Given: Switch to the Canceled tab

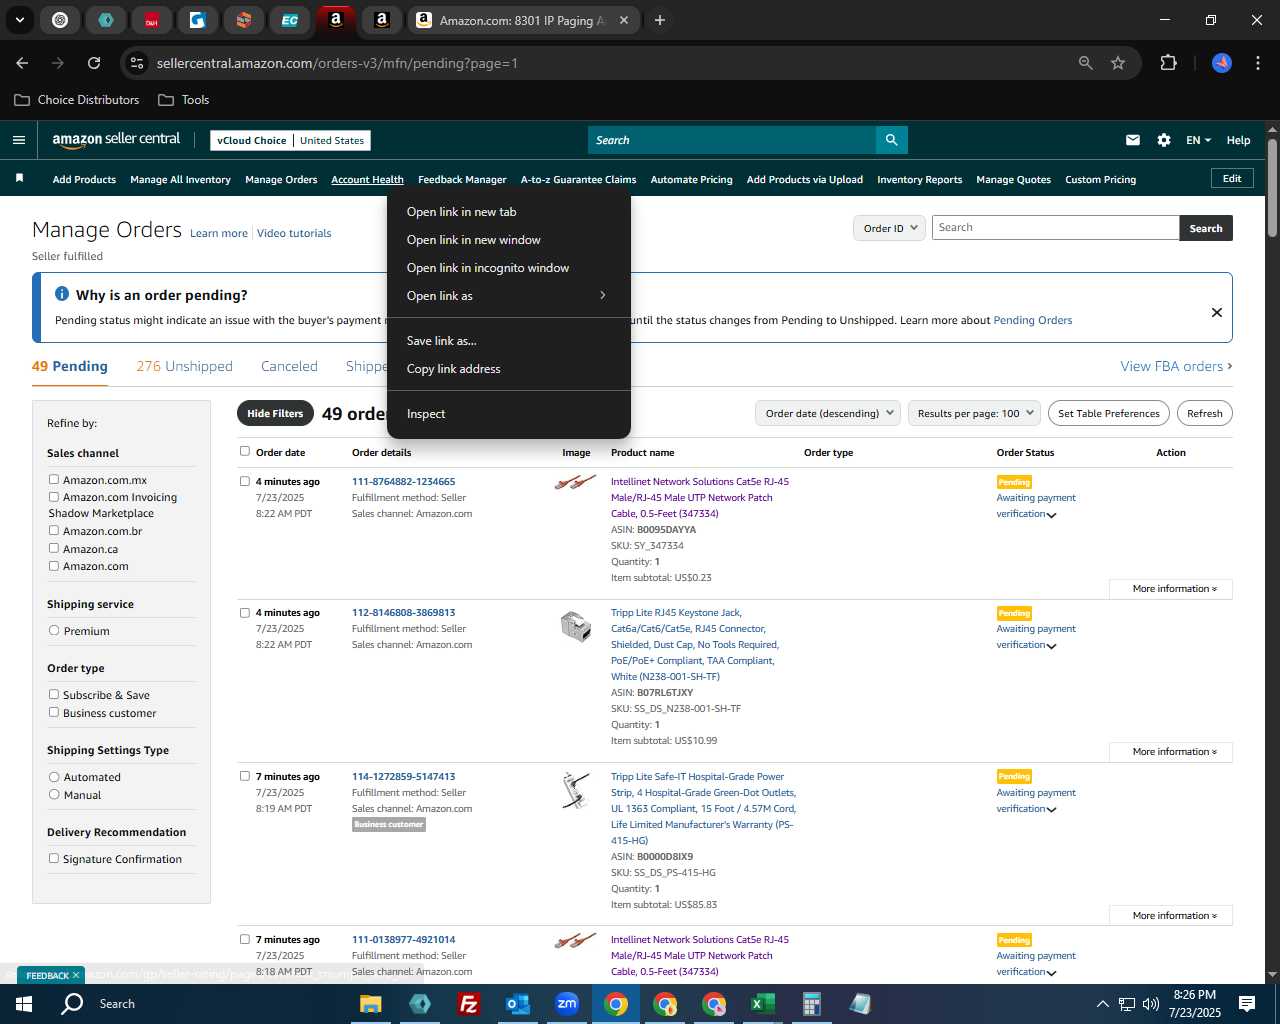Looking at the screenshot, I should [x=289, y=366].
